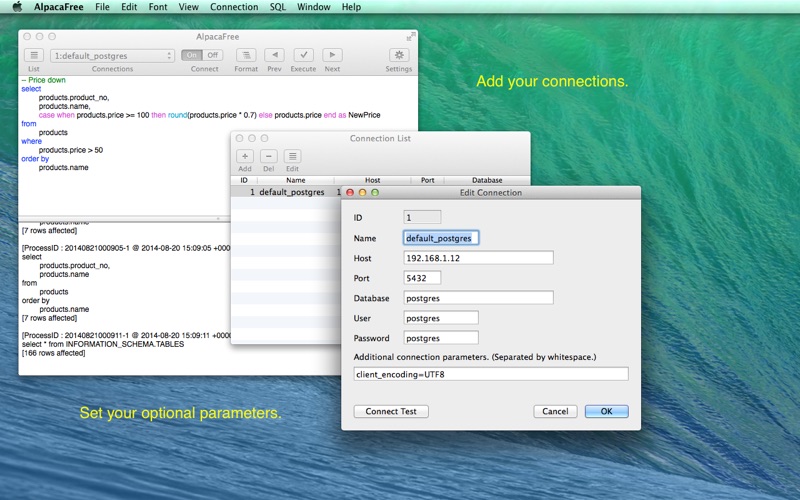Zoom Edit Connection with green button
800x500 pixels.
tap(375, 192)
